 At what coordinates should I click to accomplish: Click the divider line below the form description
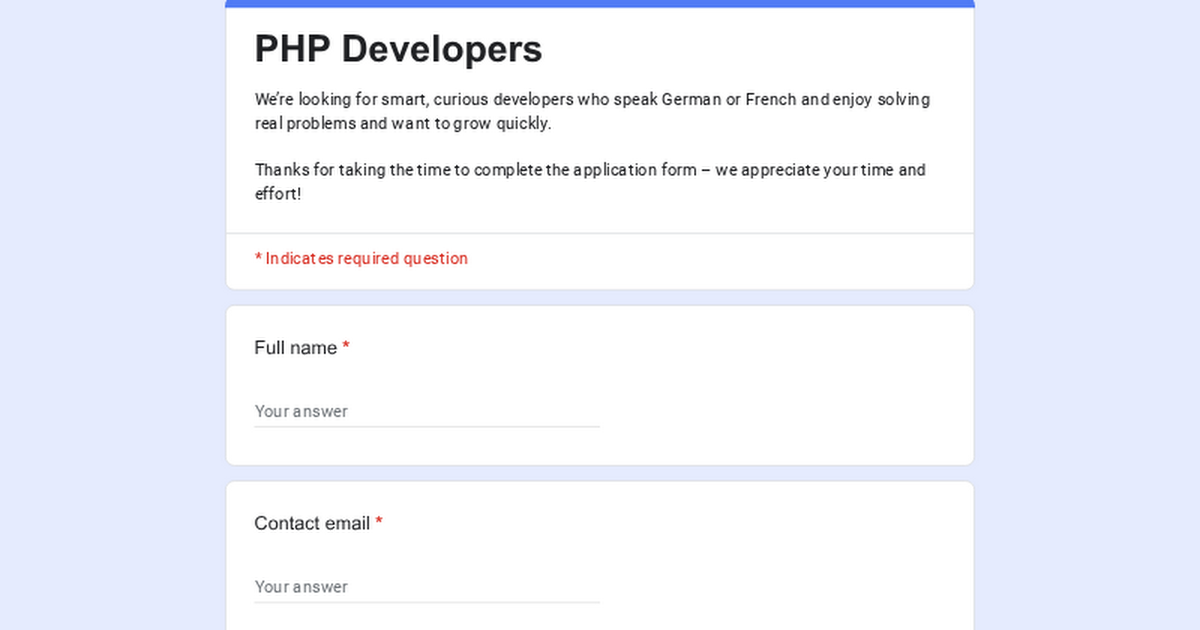coord(600,234)
